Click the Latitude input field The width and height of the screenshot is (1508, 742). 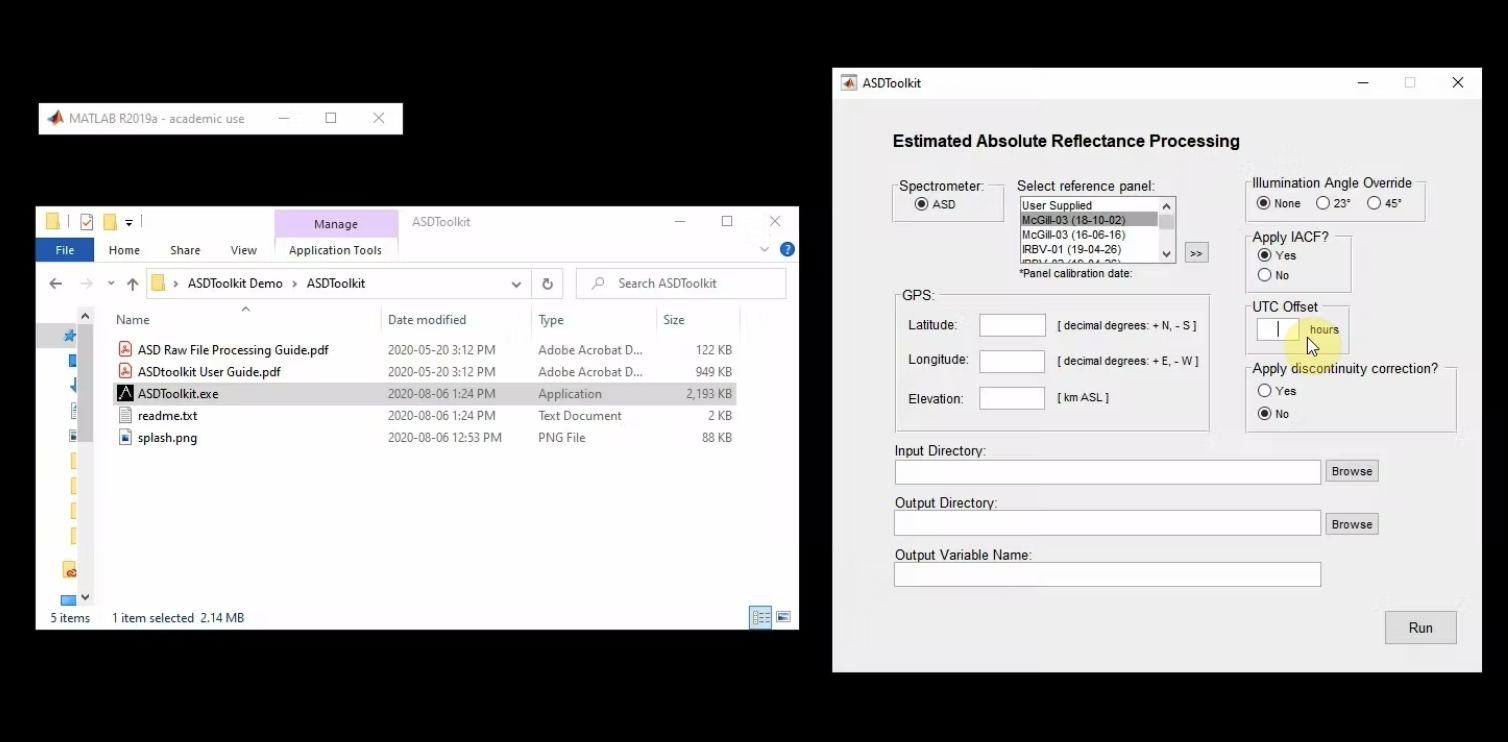[x=1012, y=325]
